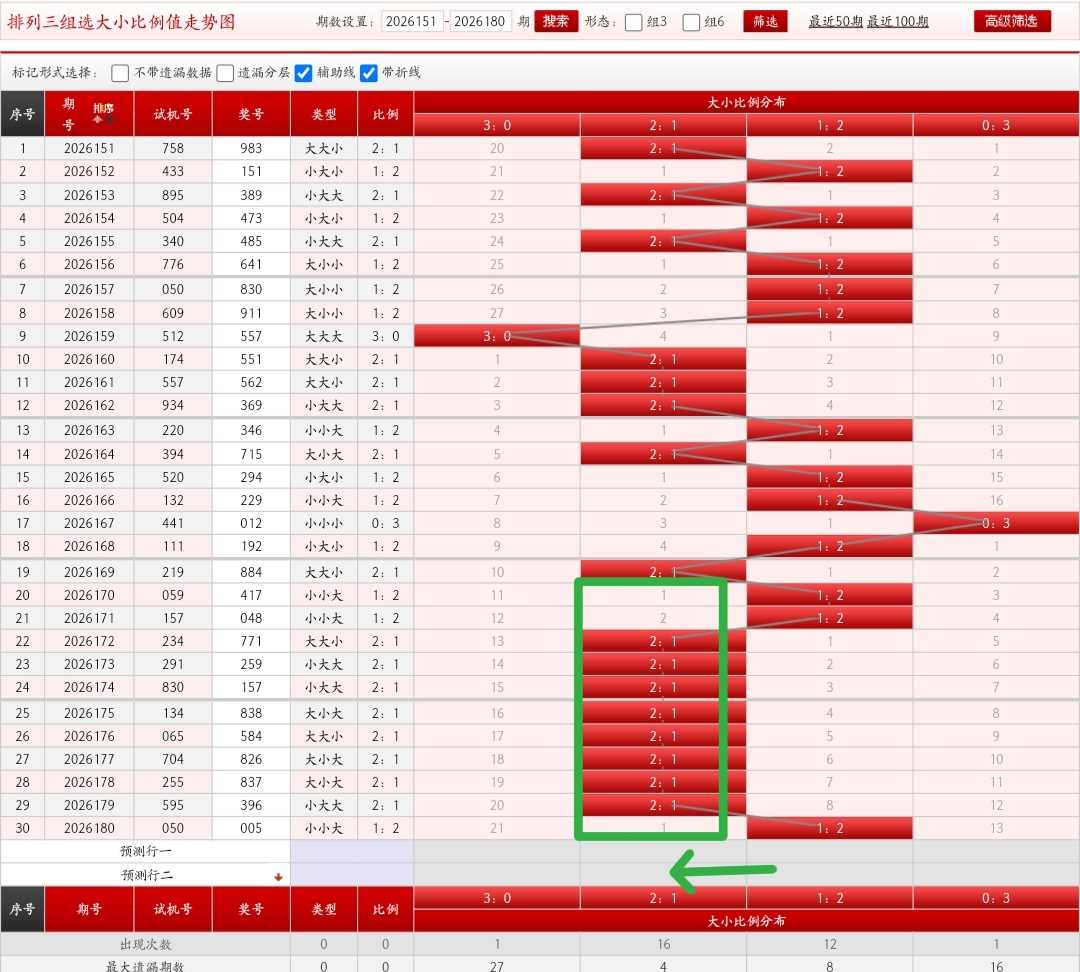Click the 预测行一 cell under 2:1 column
The width and height of the screenshot is (1080, 972).
pyautogui.click(x=663, y=851)
